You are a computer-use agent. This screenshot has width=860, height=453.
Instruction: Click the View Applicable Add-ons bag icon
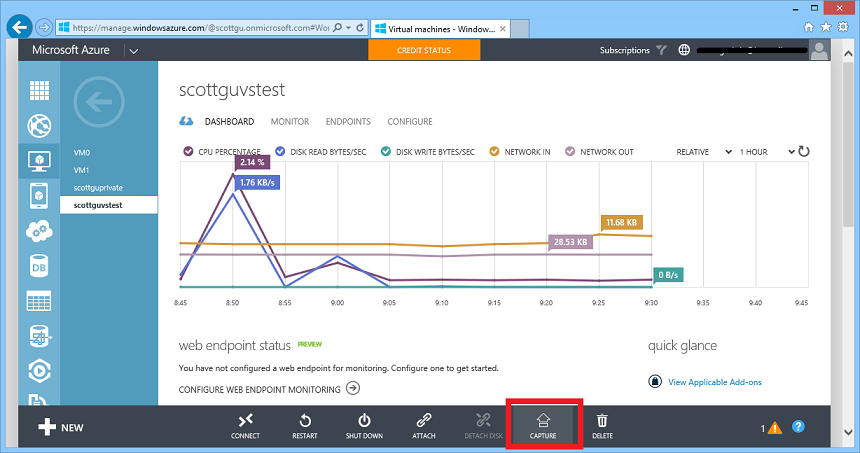655,381
